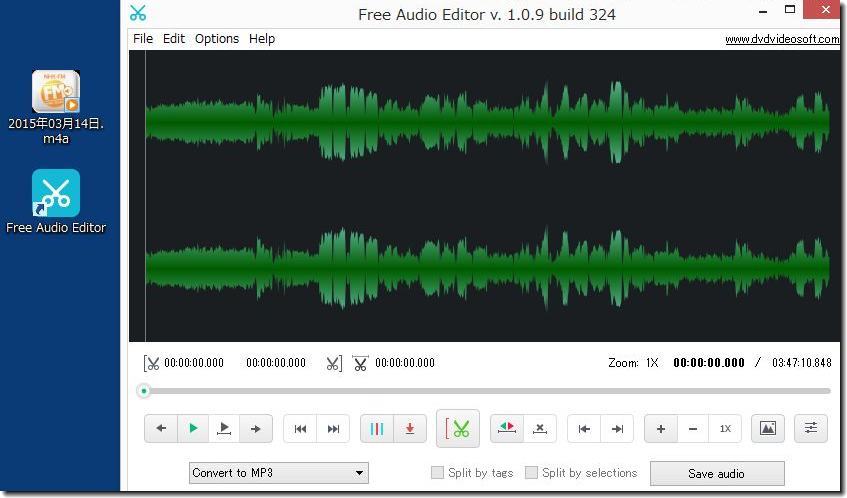Click the large green scissors cut button
Screen dimensions: 847x498
458,429
